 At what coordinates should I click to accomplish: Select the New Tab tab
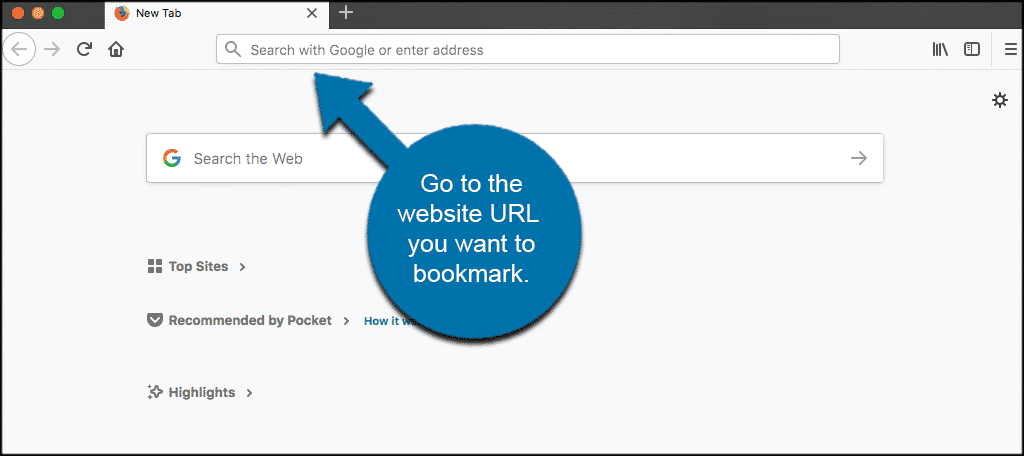pos(217,14)
